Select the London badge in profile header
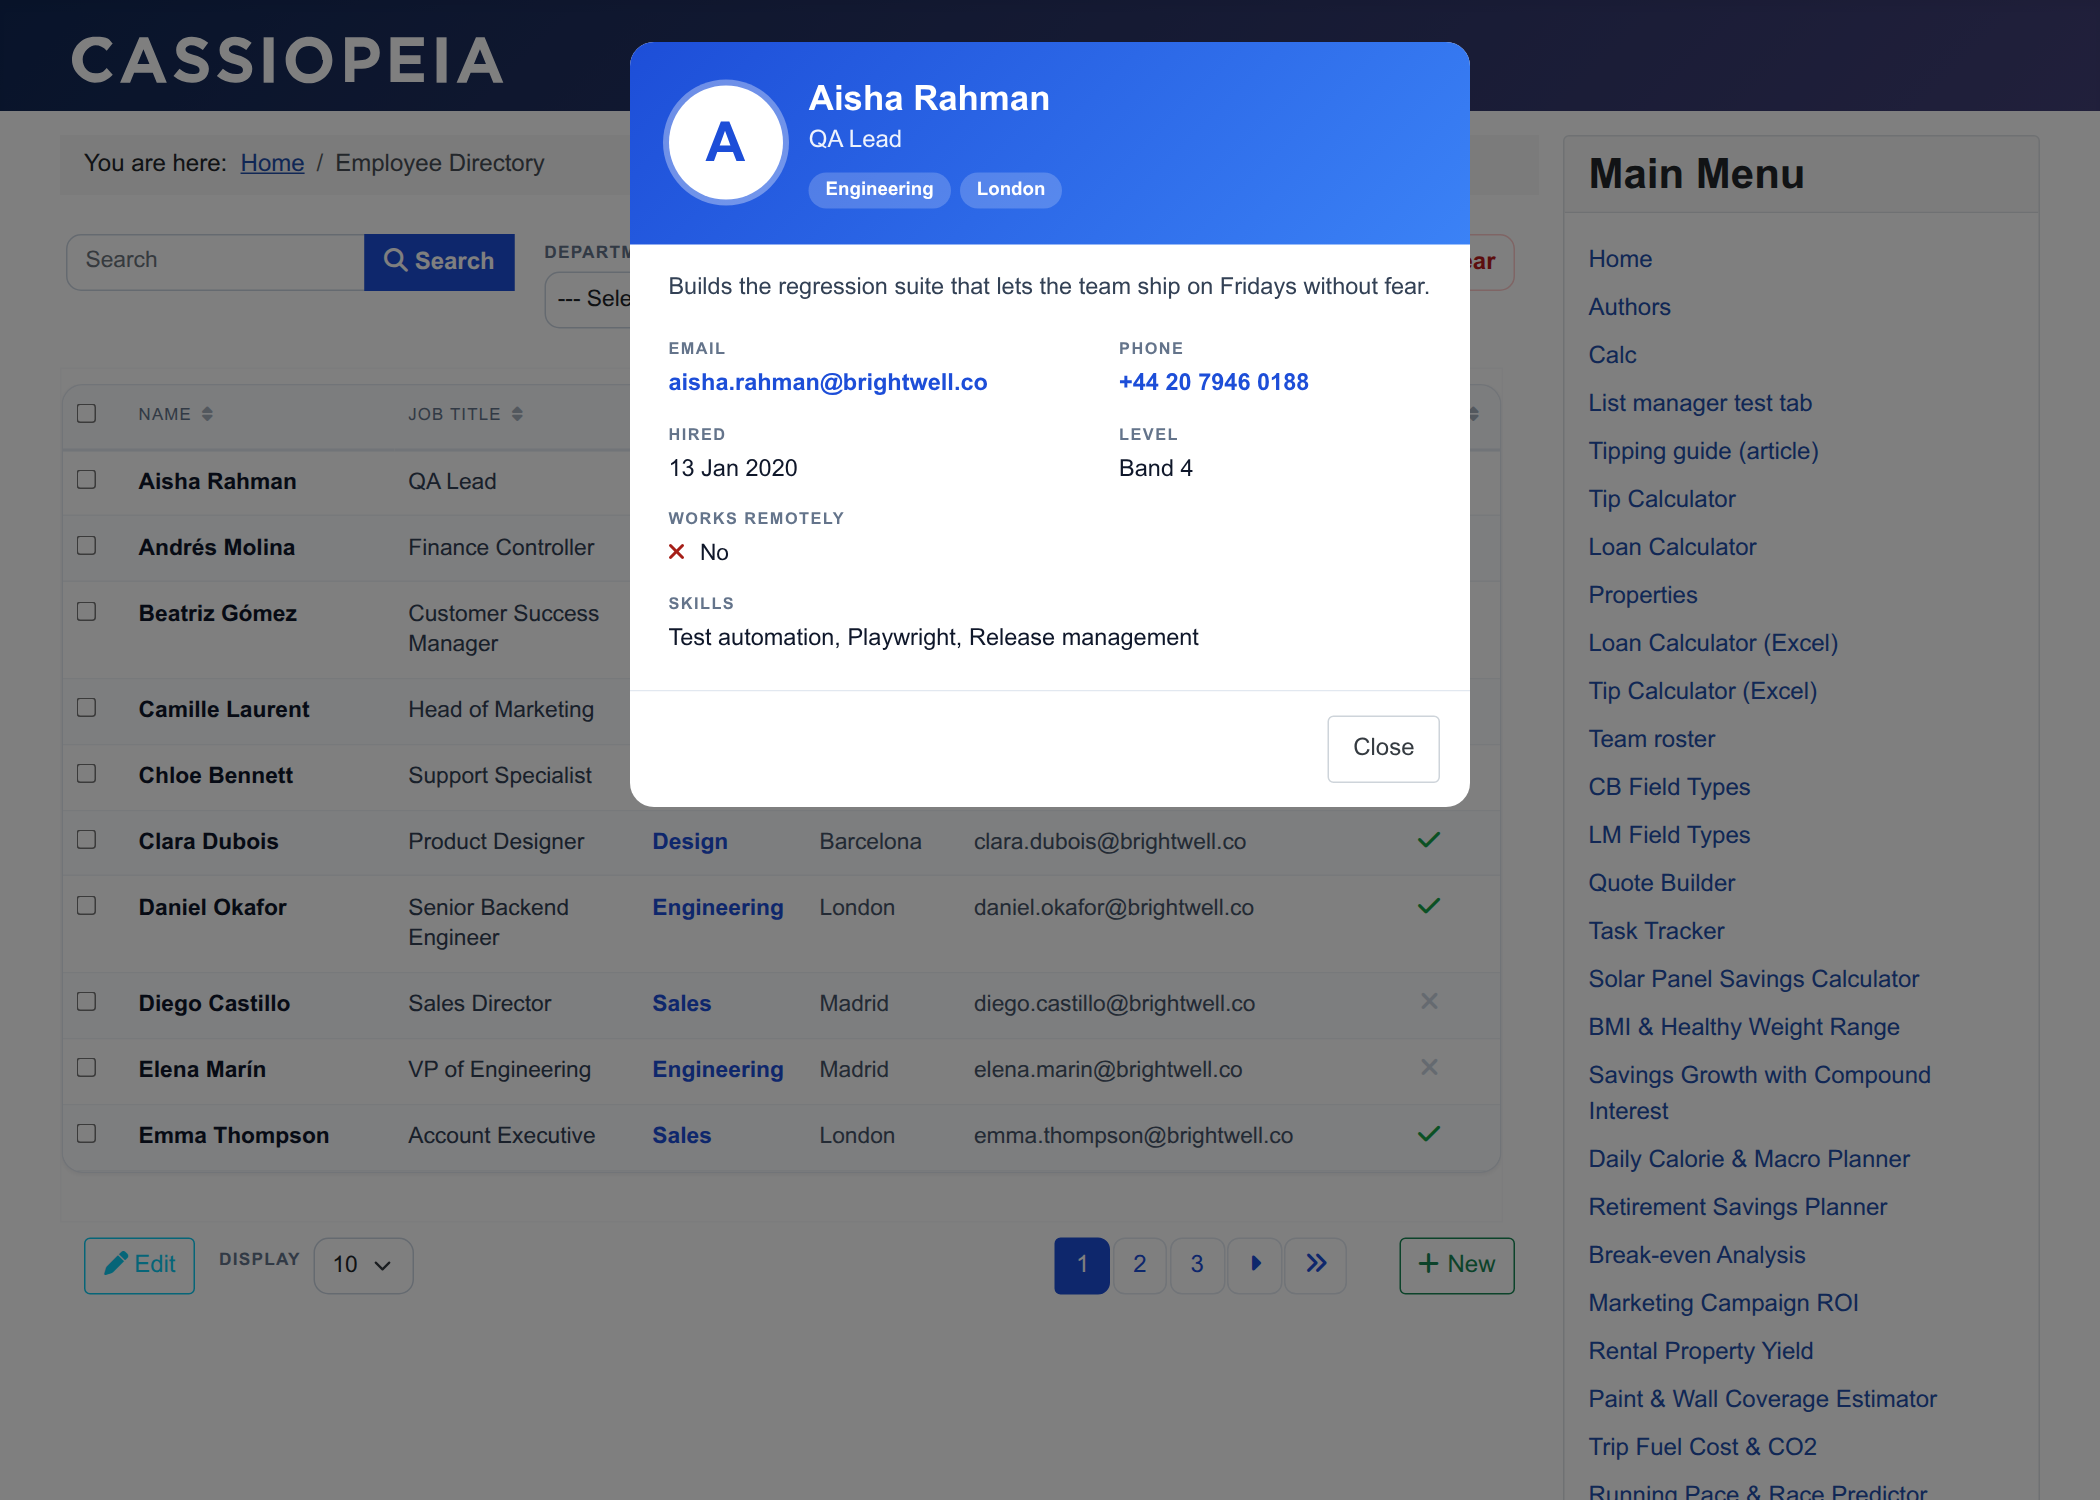The image size is (2100, 1500). click(1010, 189)
